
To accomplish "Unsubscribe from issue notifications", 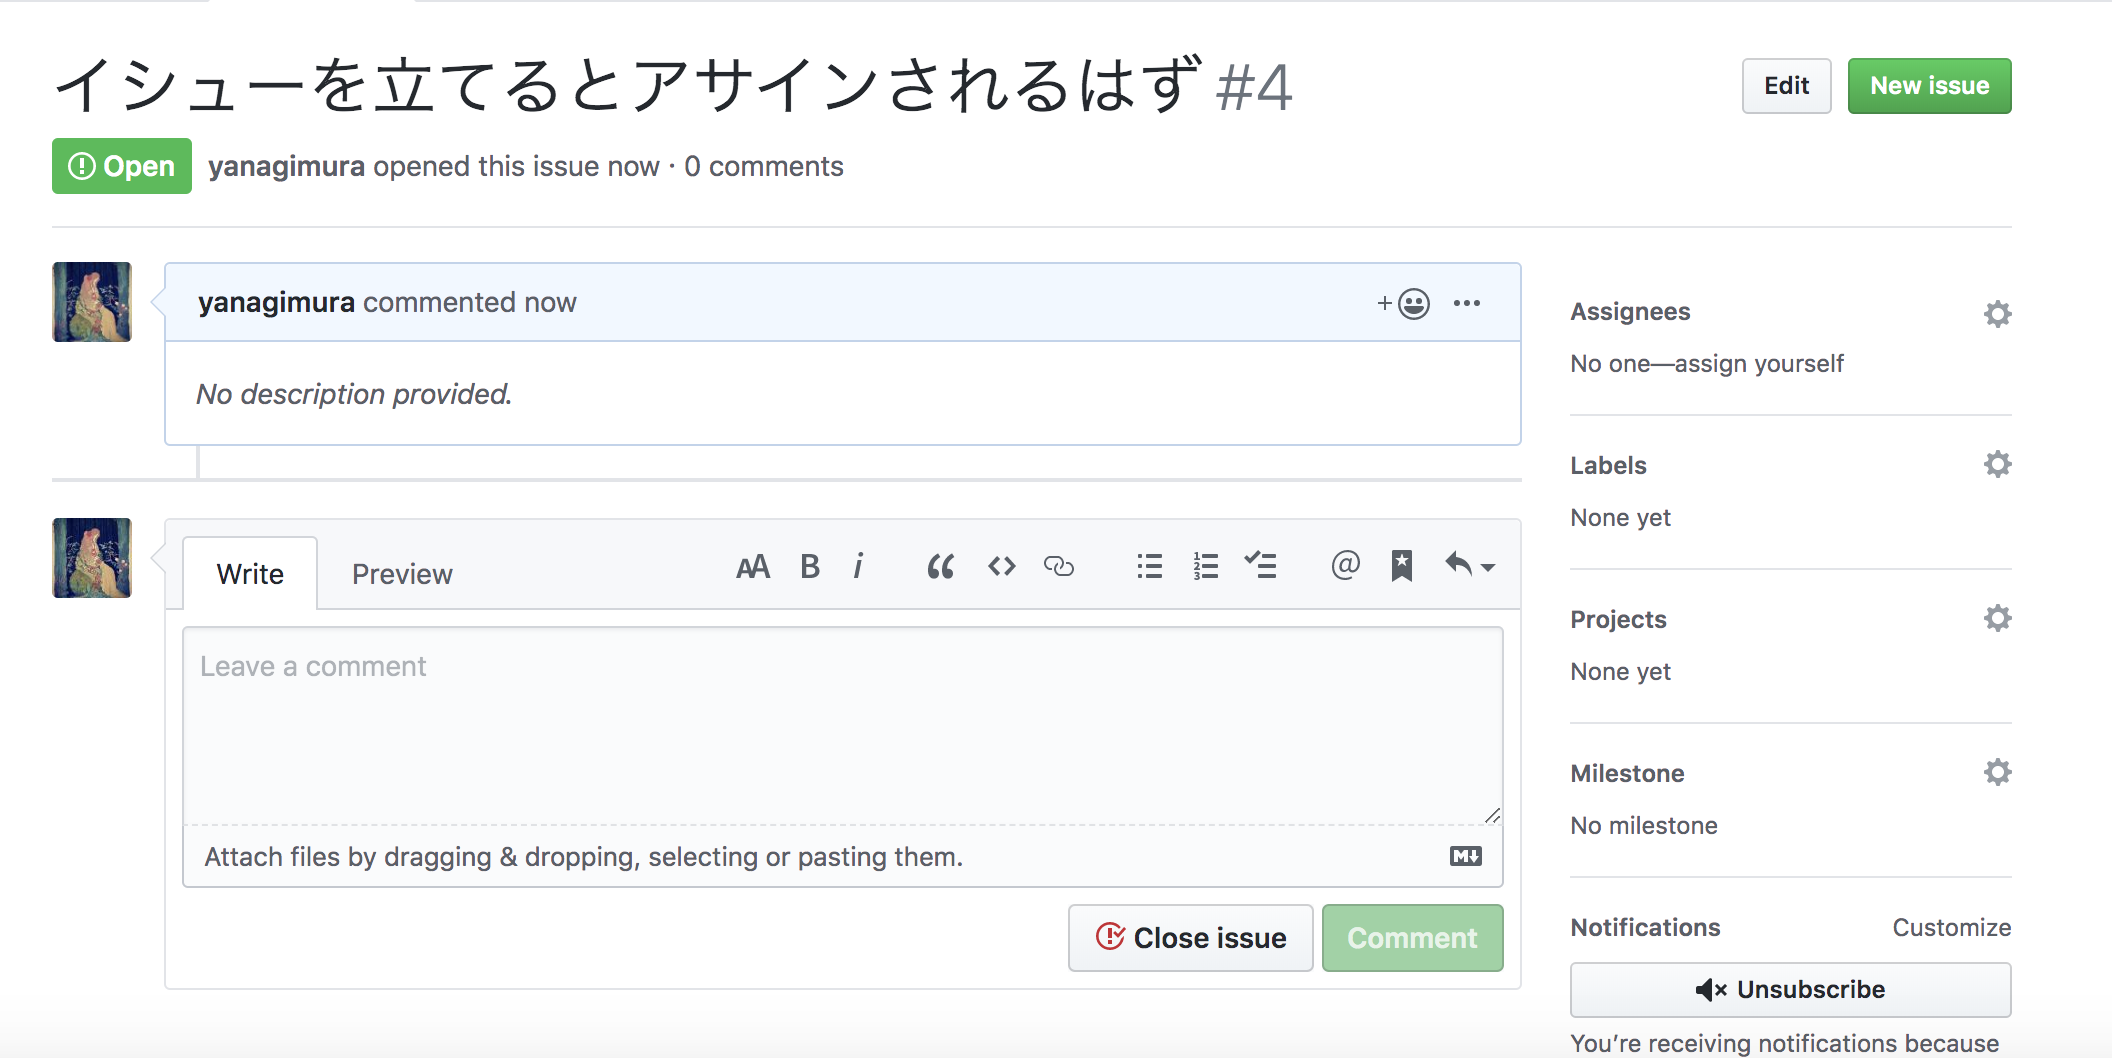I will (x=1789, y=989).
